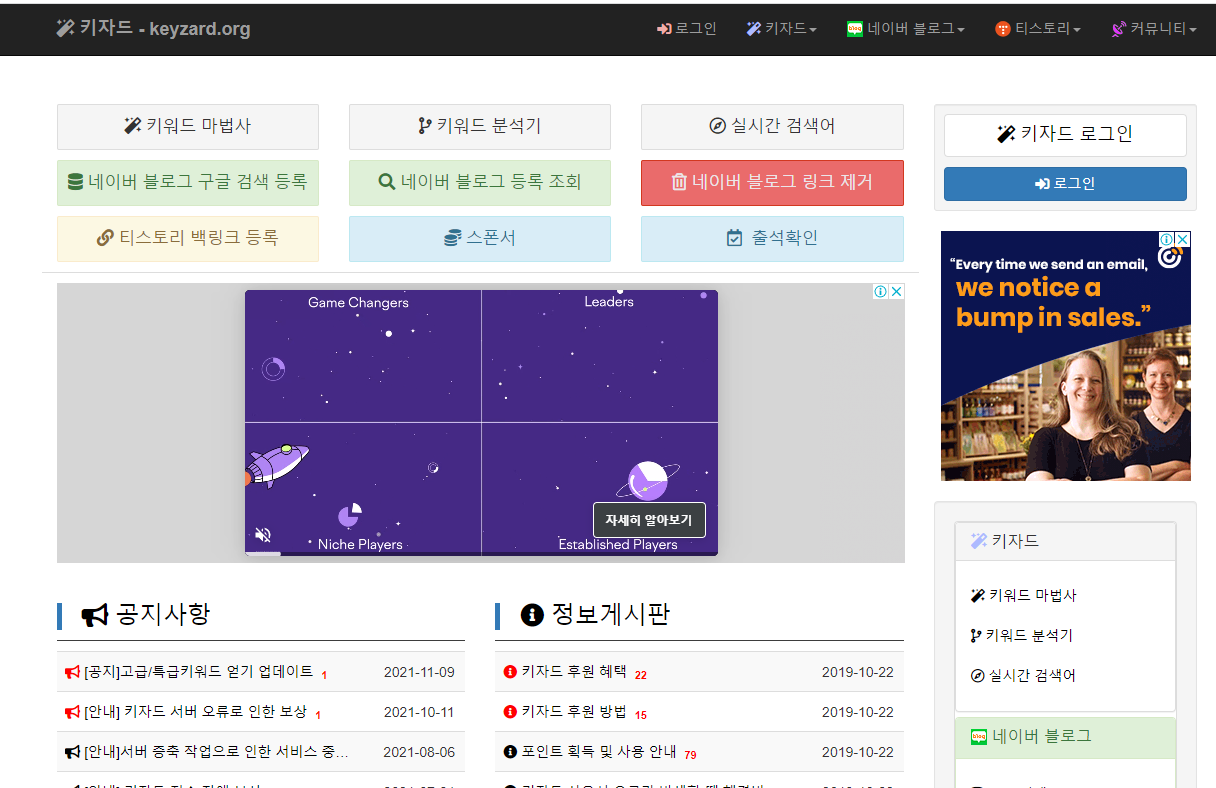This screenshot has height=788, width=1216.
Task: Click the sign-in arrow icon in navbar 로그인
Action: [x=664, y=29]
